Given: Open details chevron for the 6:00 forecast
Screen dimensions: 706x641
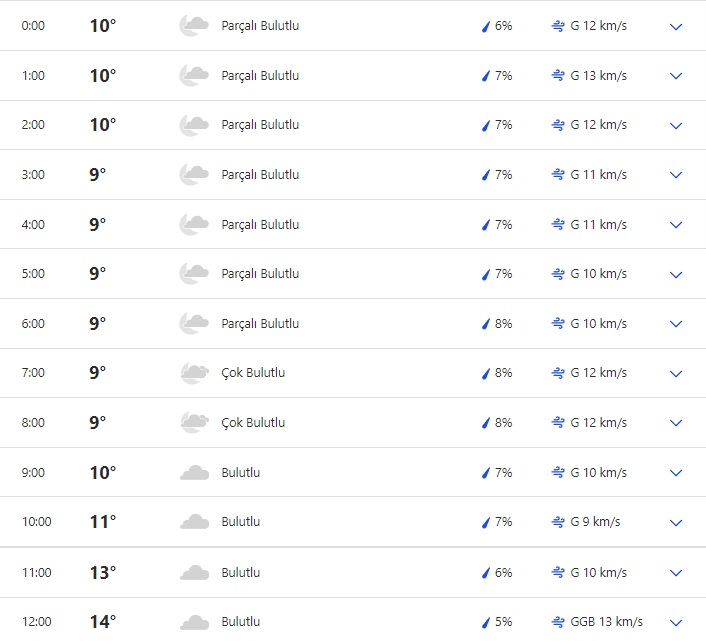Looking at the screenshot, I should point(676,324).
